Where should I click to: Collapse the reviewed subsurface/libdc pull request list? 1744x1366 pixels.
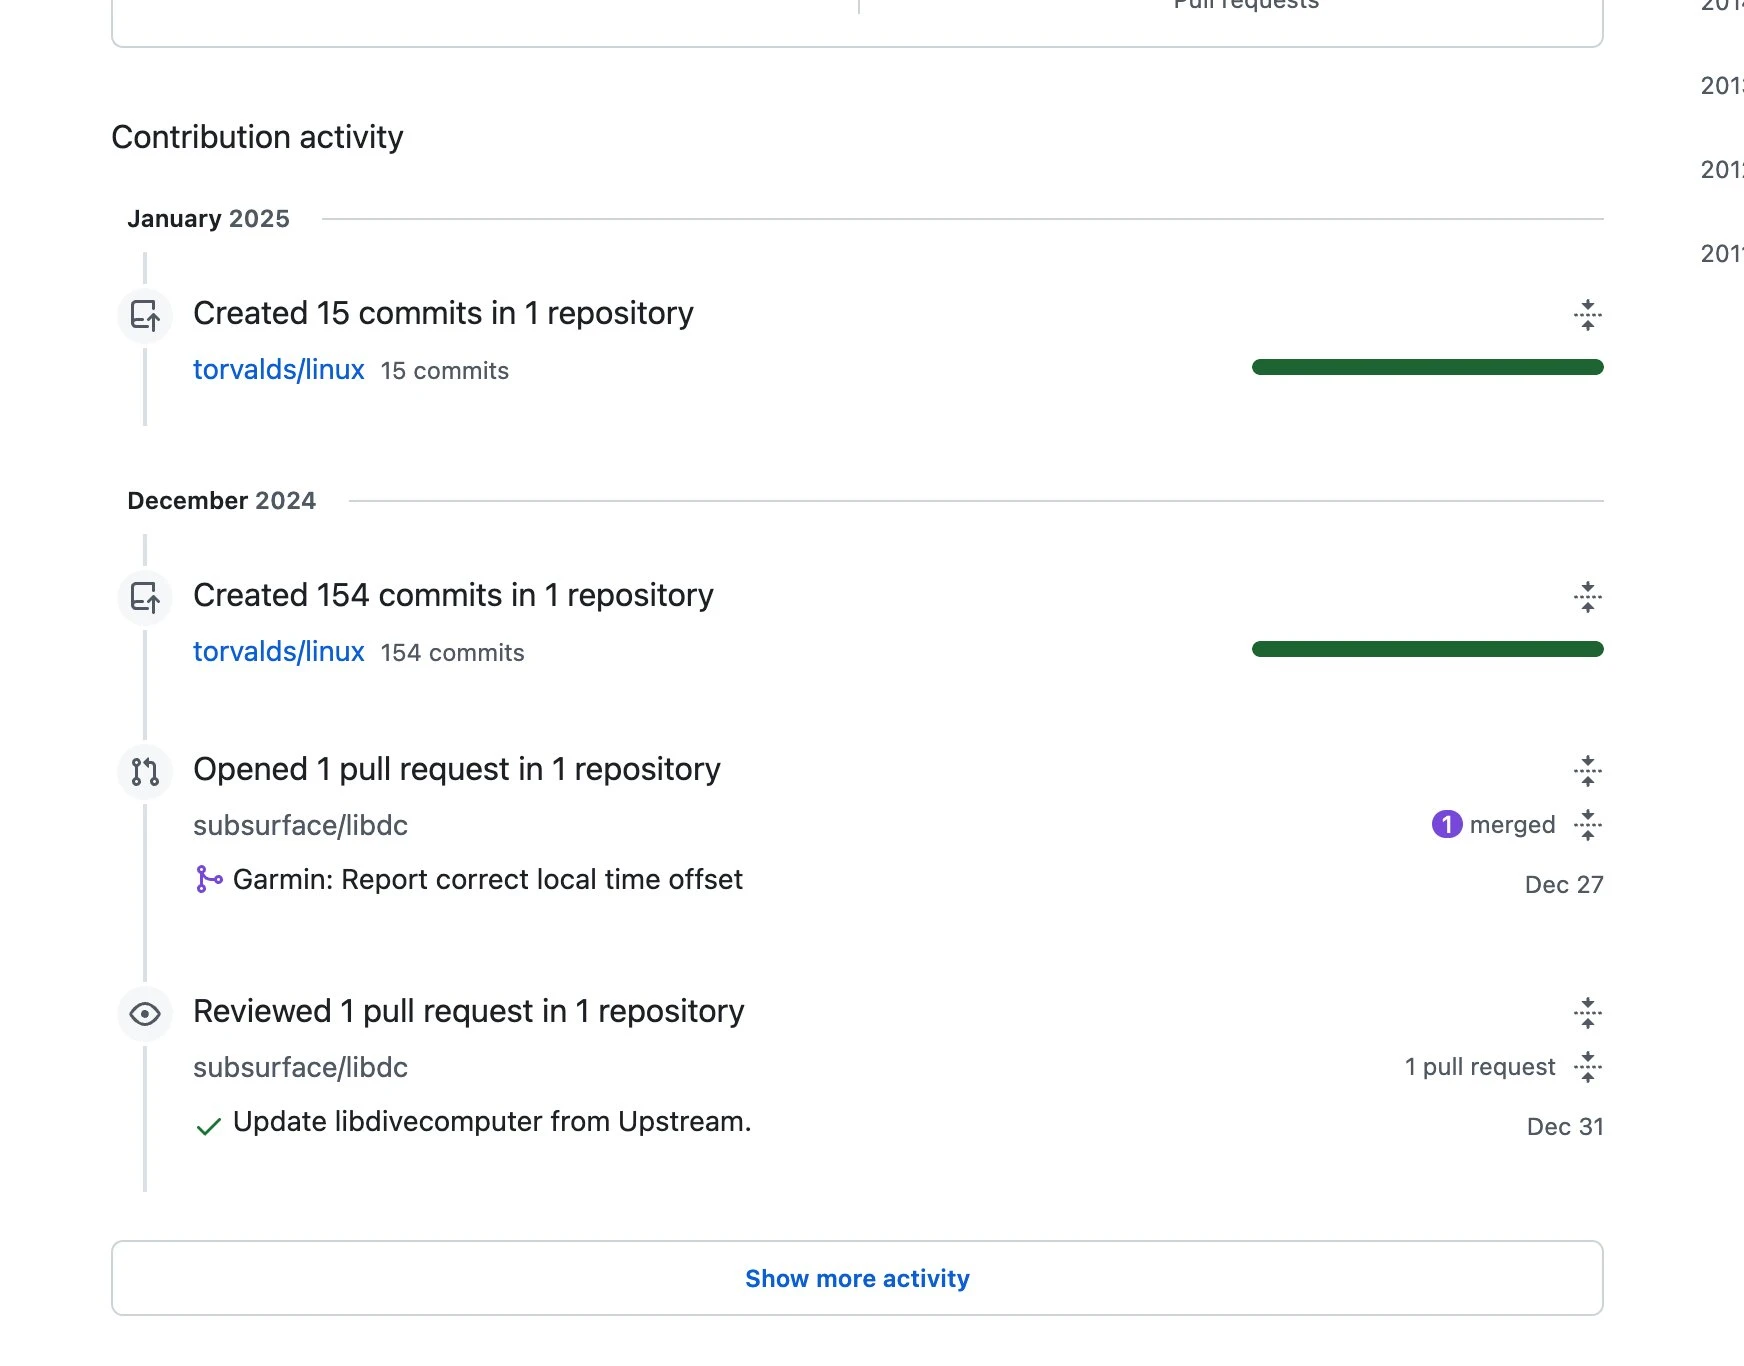[1587, 1067]
